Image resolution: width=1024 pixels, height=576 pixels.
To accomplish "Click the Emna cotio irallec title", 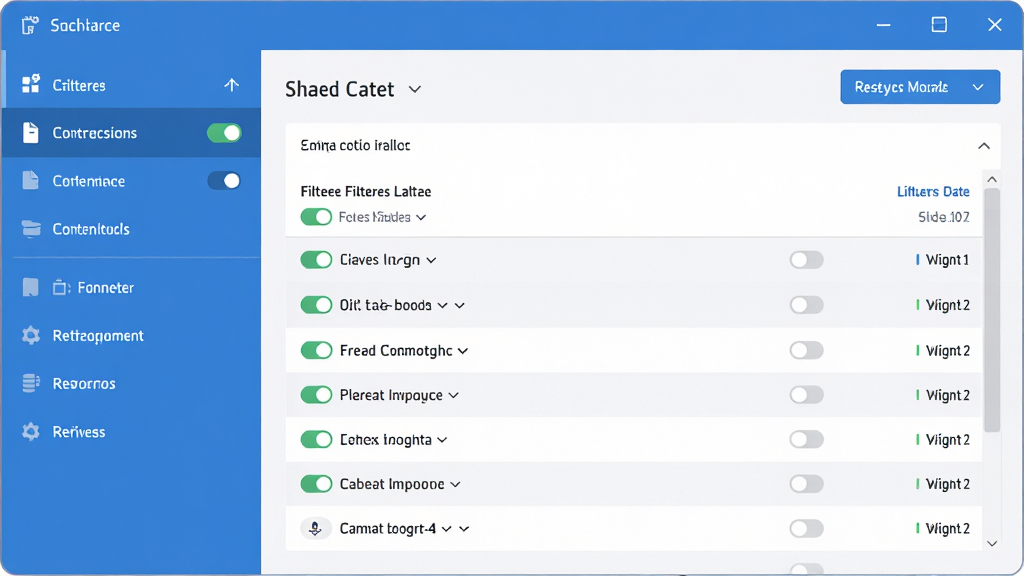I will point(355,145).
